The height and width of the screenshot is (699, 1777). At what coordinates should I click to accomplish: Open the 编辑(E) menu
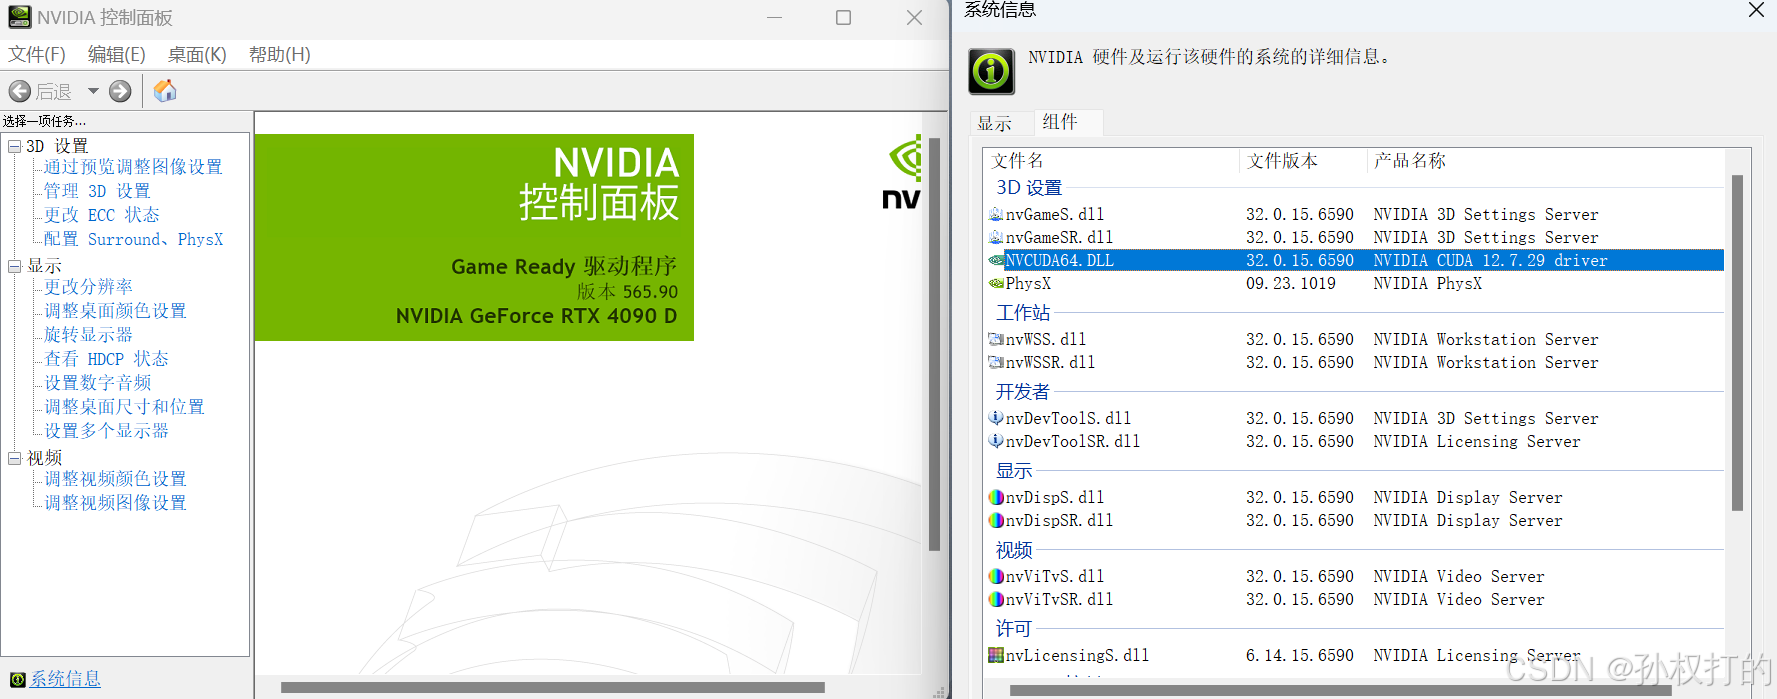point(117,54)
